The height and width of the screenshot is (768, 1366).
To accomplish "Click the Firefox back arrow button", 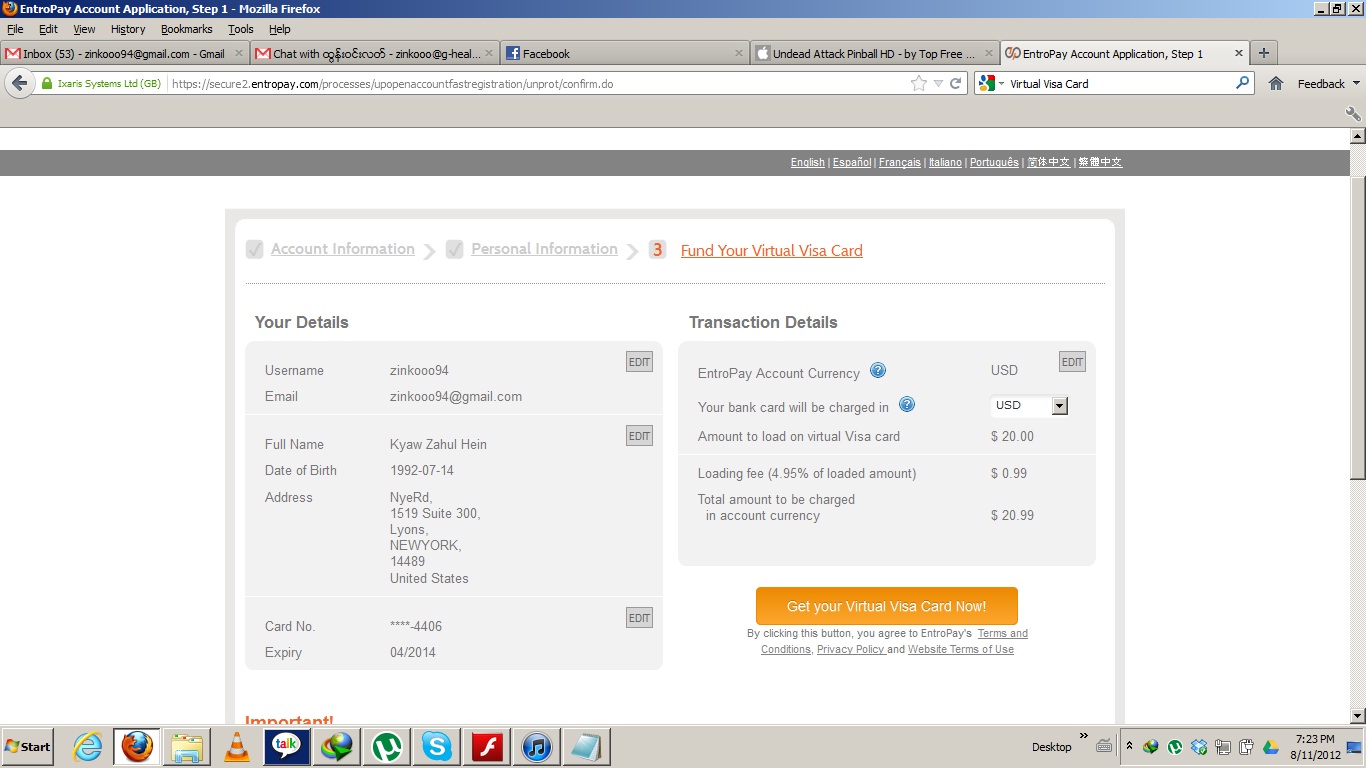I will 19,84.
